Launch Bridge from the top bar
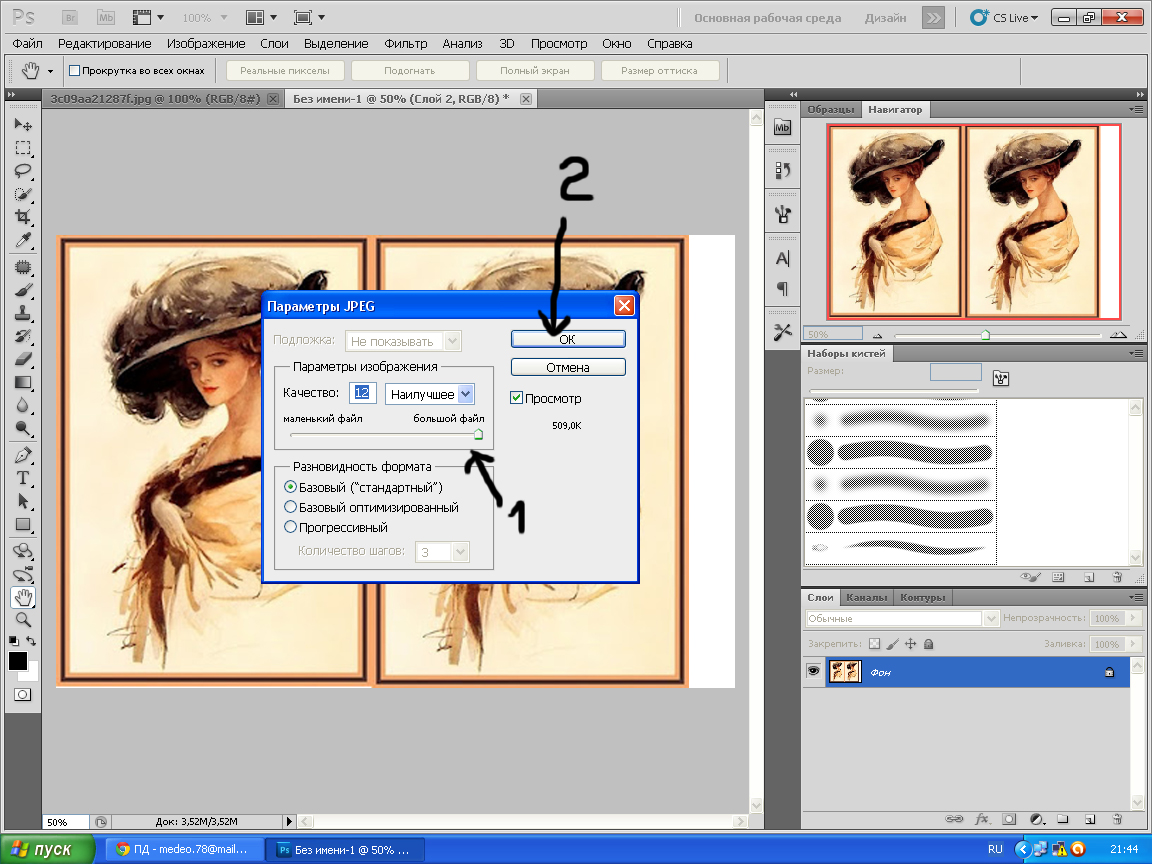This screenshot has height=864, width=1152. (x=70, y=18)
